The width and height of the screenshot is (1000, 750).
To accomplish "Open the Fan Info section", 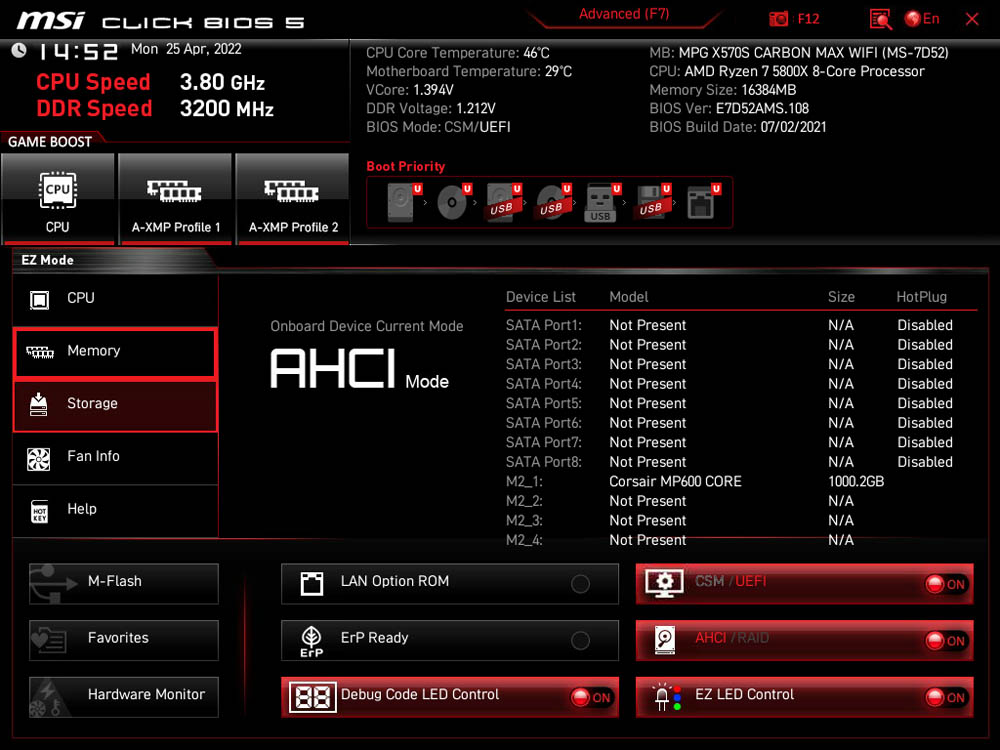I will point(115,457).
